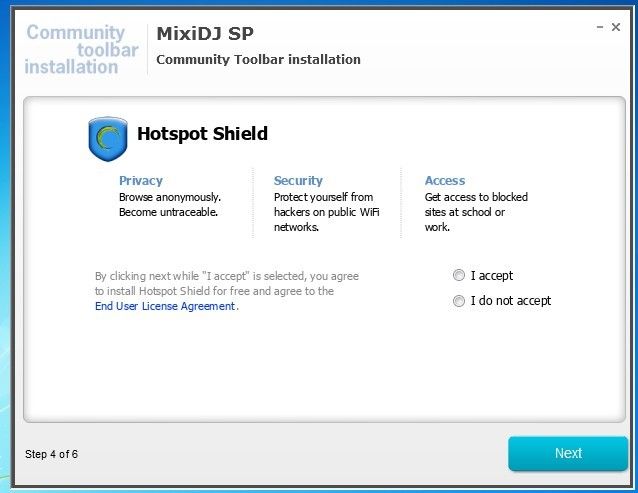
Task: Click the "Protect yourself from hackers" description
Action: (x=326, y=212)
